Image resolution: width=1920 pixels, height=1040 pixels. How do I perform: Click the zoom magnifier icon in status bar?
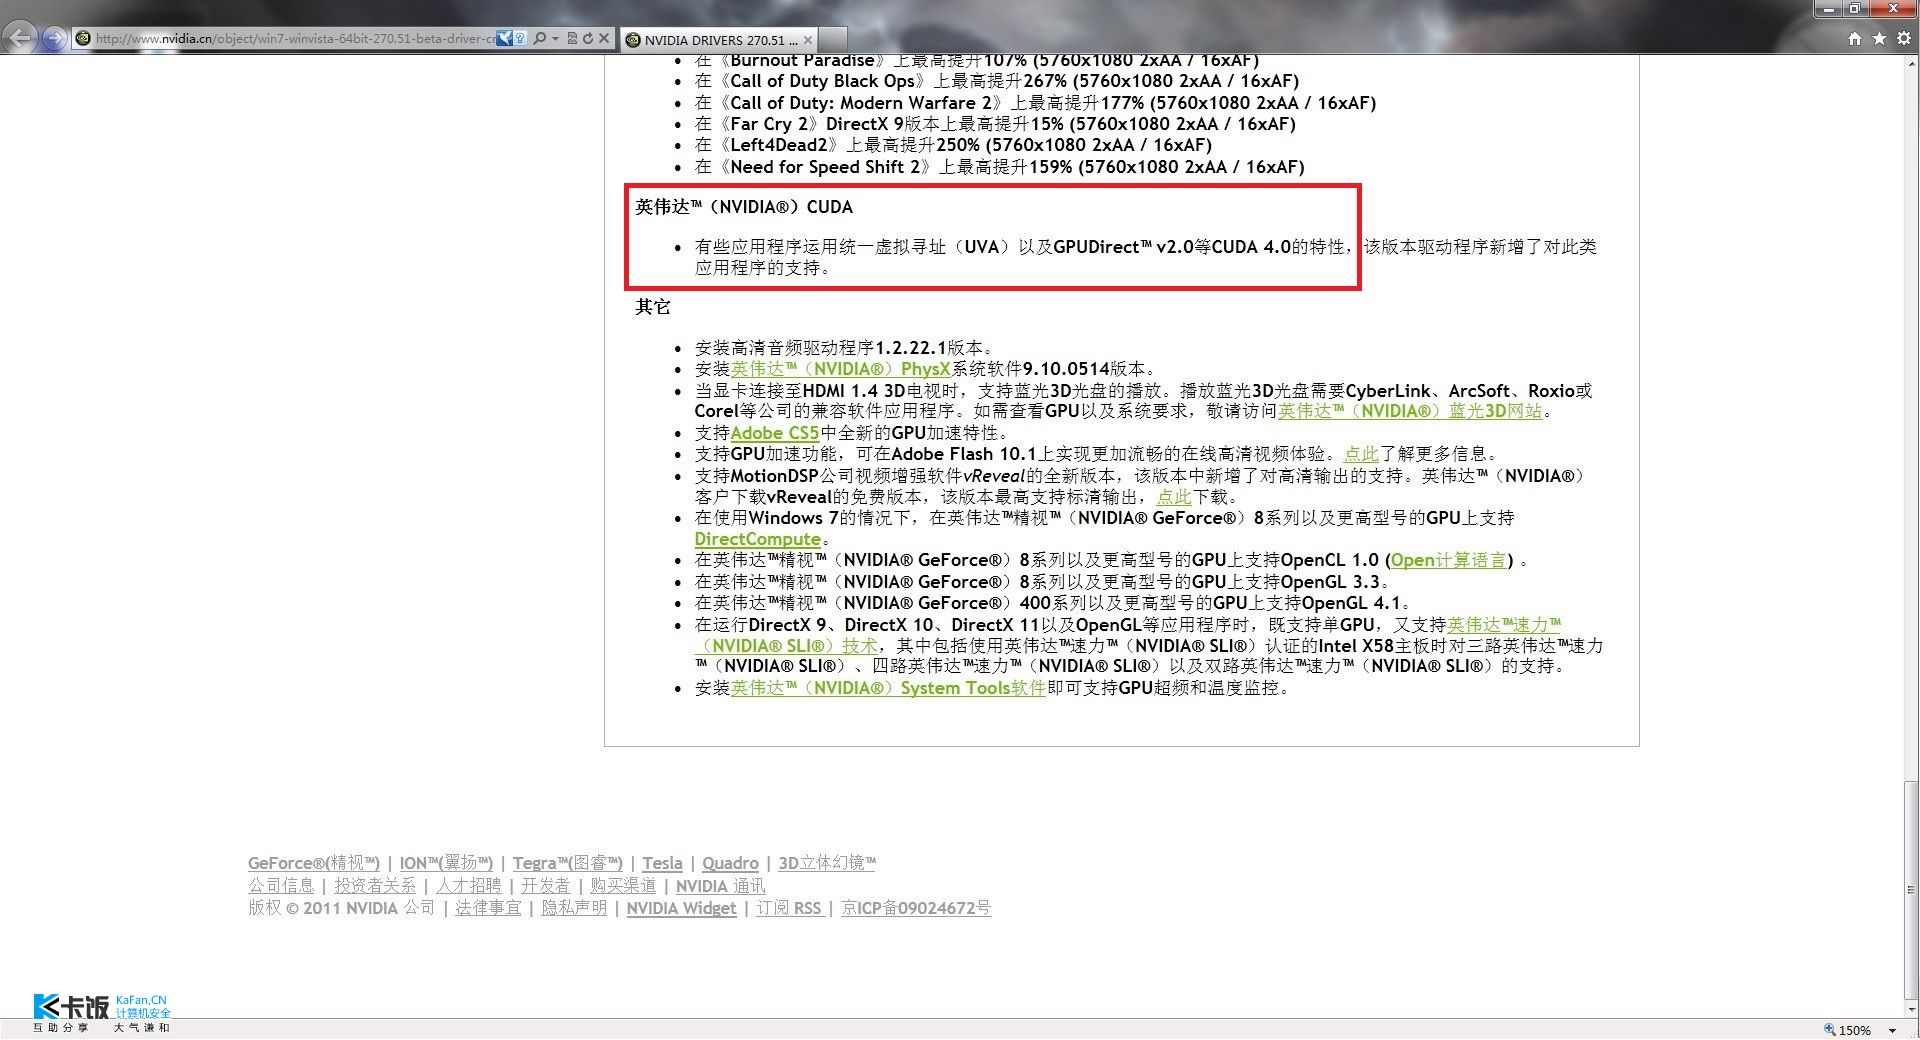(x=1830, y=1030)
